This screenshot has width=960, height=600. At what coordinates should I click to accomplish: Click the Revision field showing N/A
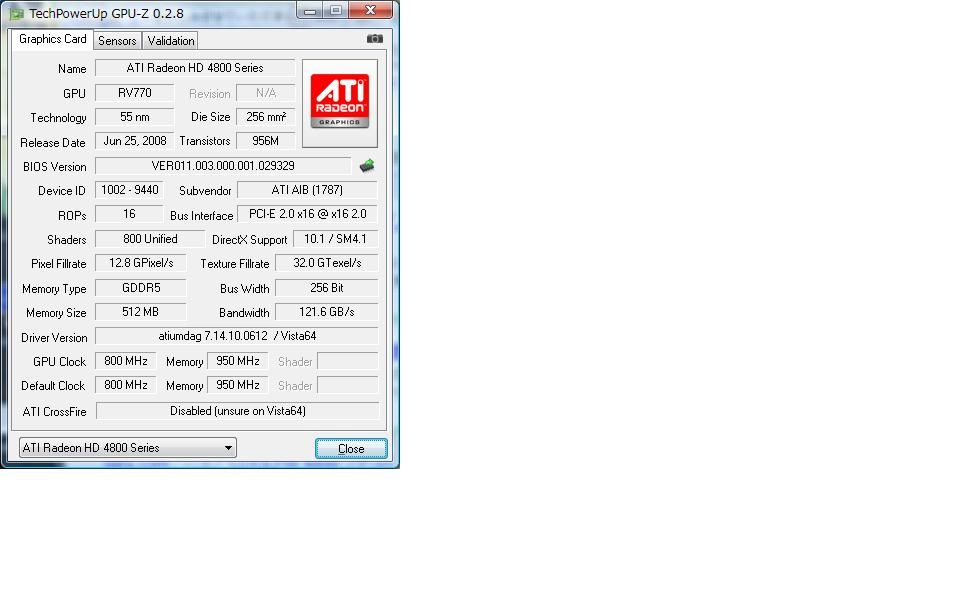266,93
